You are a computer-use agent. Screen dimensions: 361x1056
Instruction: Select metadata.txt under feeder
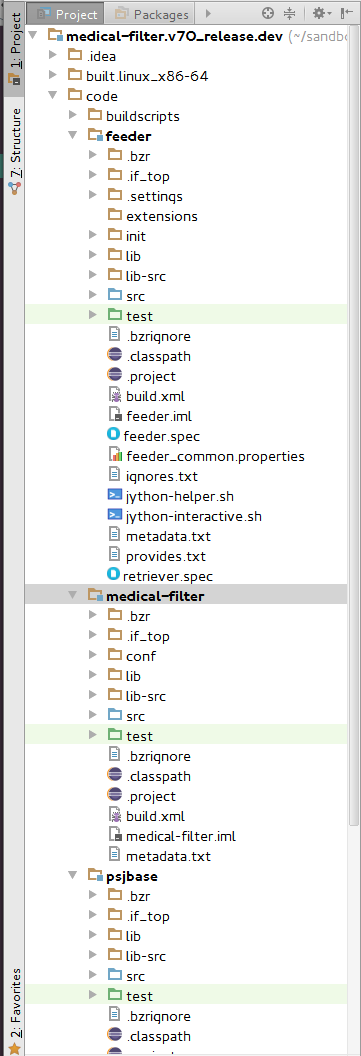coord(168,536)
